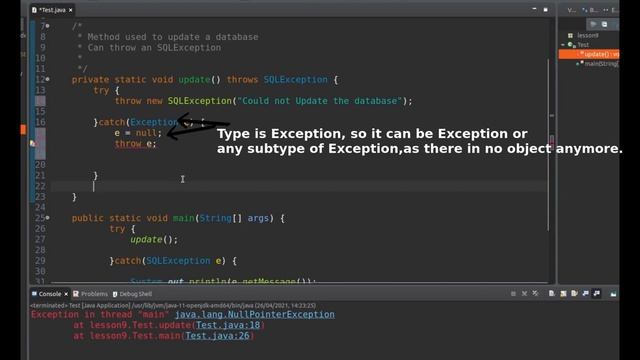Viewport: 640px width, 360px height.
Task: Click the 'throw e;' statement
Action: point(135,144)
